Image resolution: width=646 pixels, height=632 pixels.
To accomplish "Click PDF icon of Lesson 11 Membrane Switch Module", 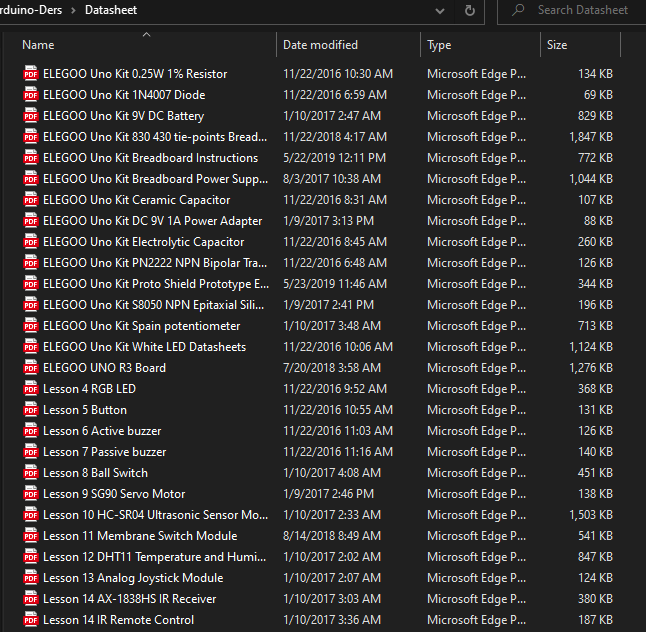I will click(x=31, y=536).
